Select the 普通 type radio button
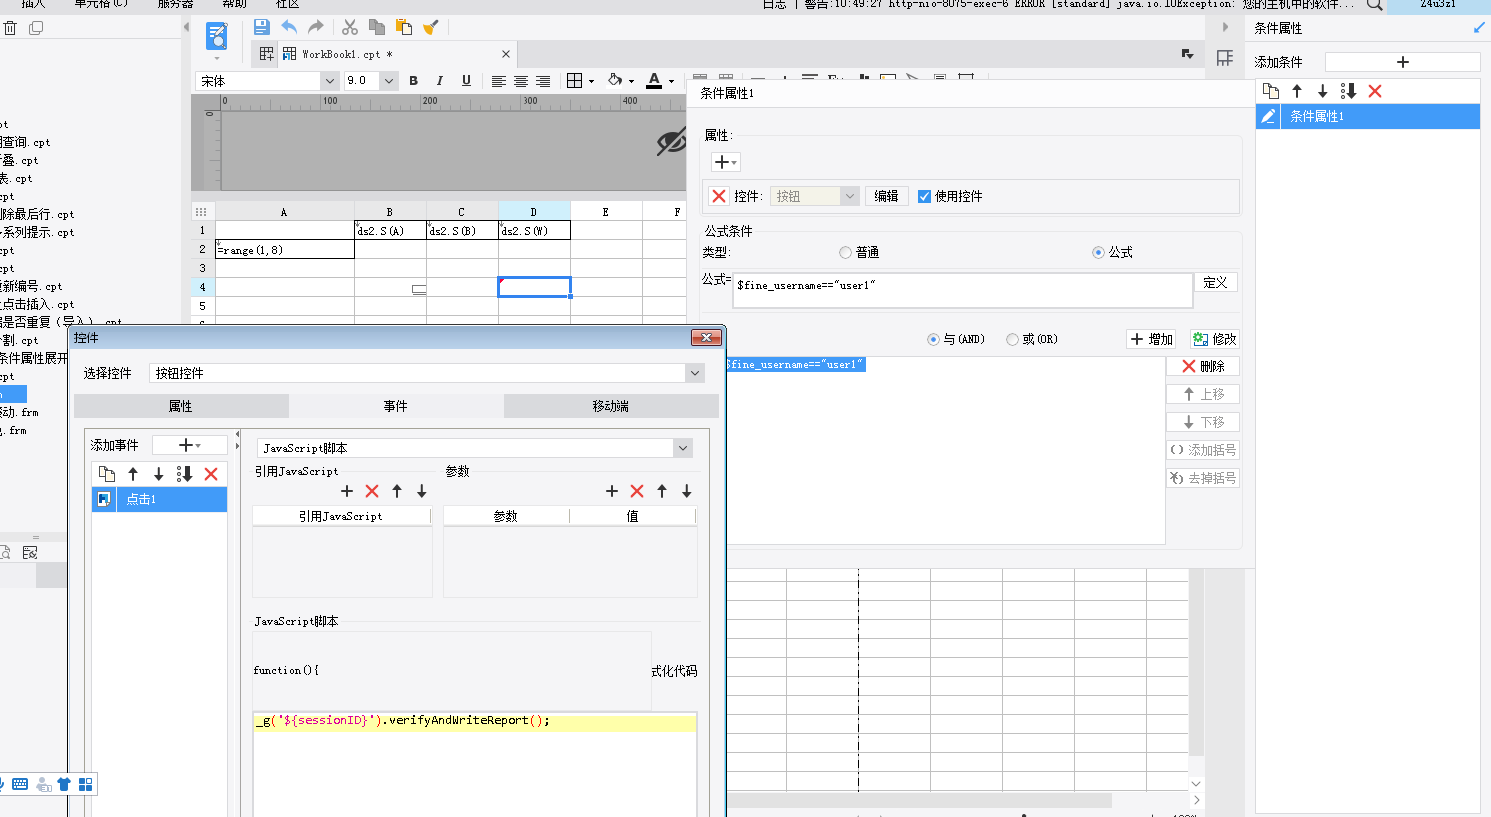 [x=846, y=253]
